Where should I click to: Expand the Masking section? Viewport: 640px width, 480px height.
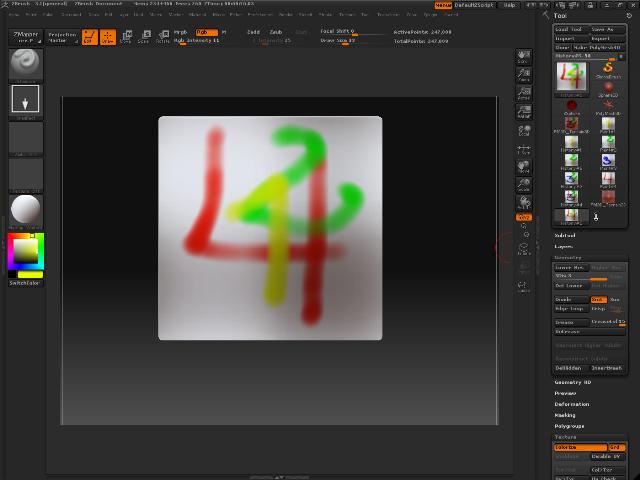click(x=565, y=415)
